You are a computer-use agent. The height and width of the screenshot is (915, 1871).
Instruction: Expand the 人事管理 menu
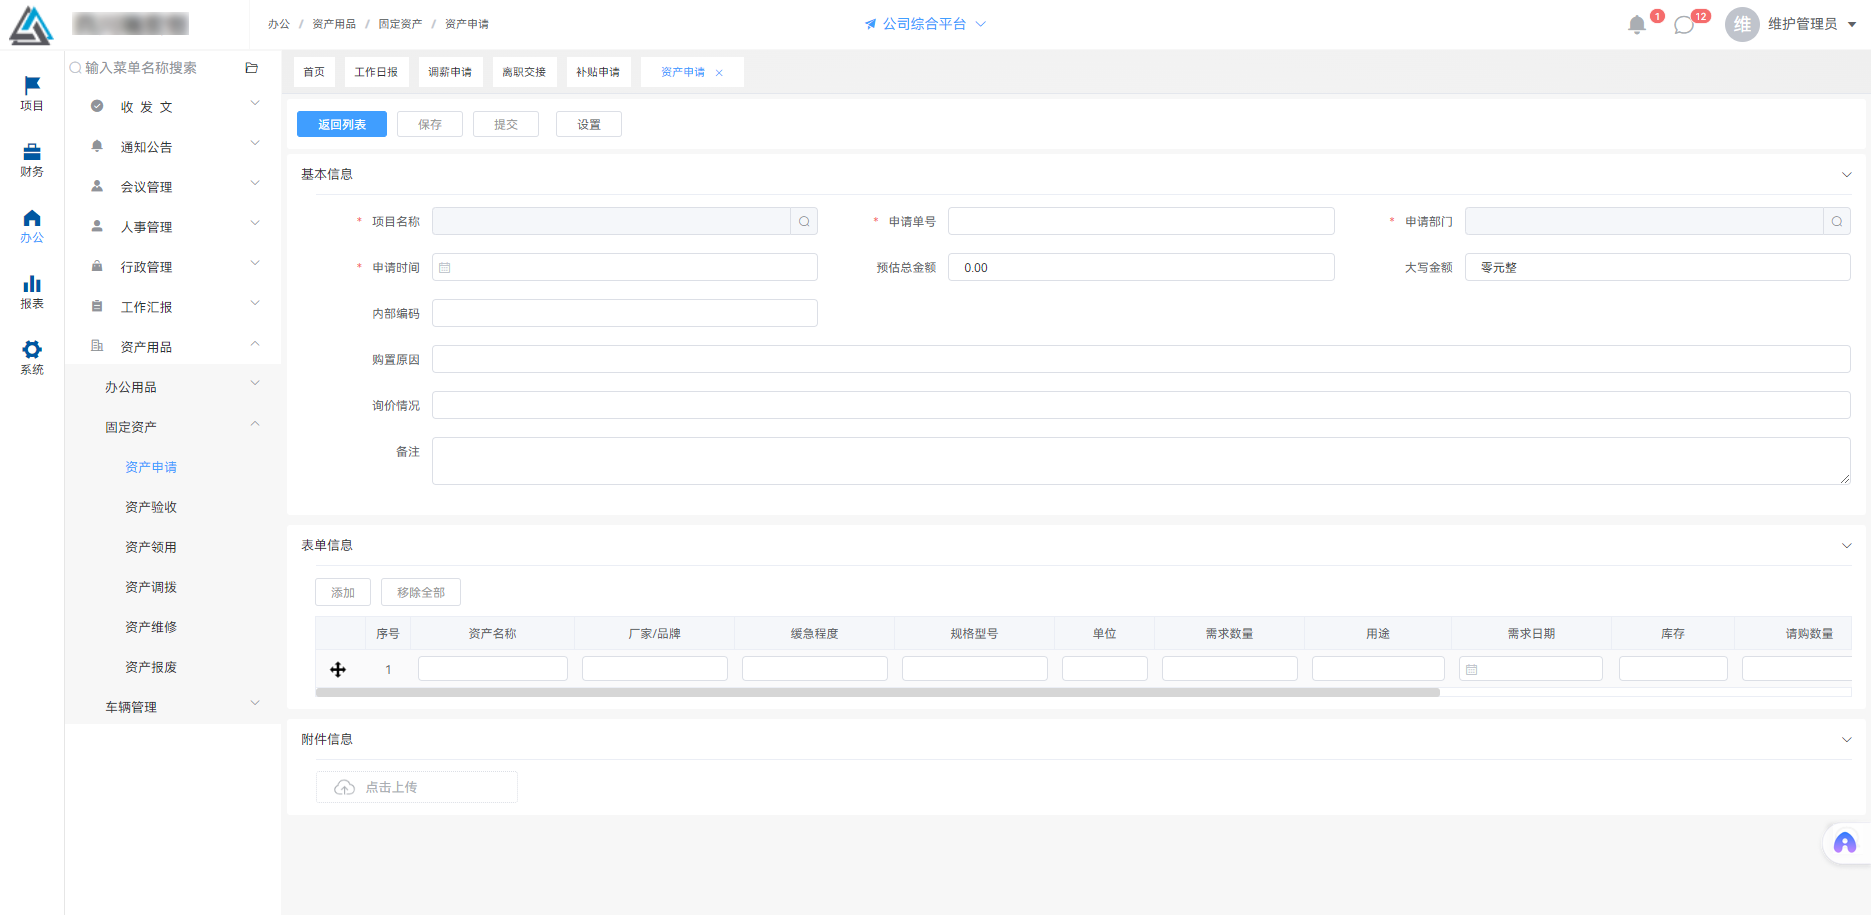pos(255,223)
